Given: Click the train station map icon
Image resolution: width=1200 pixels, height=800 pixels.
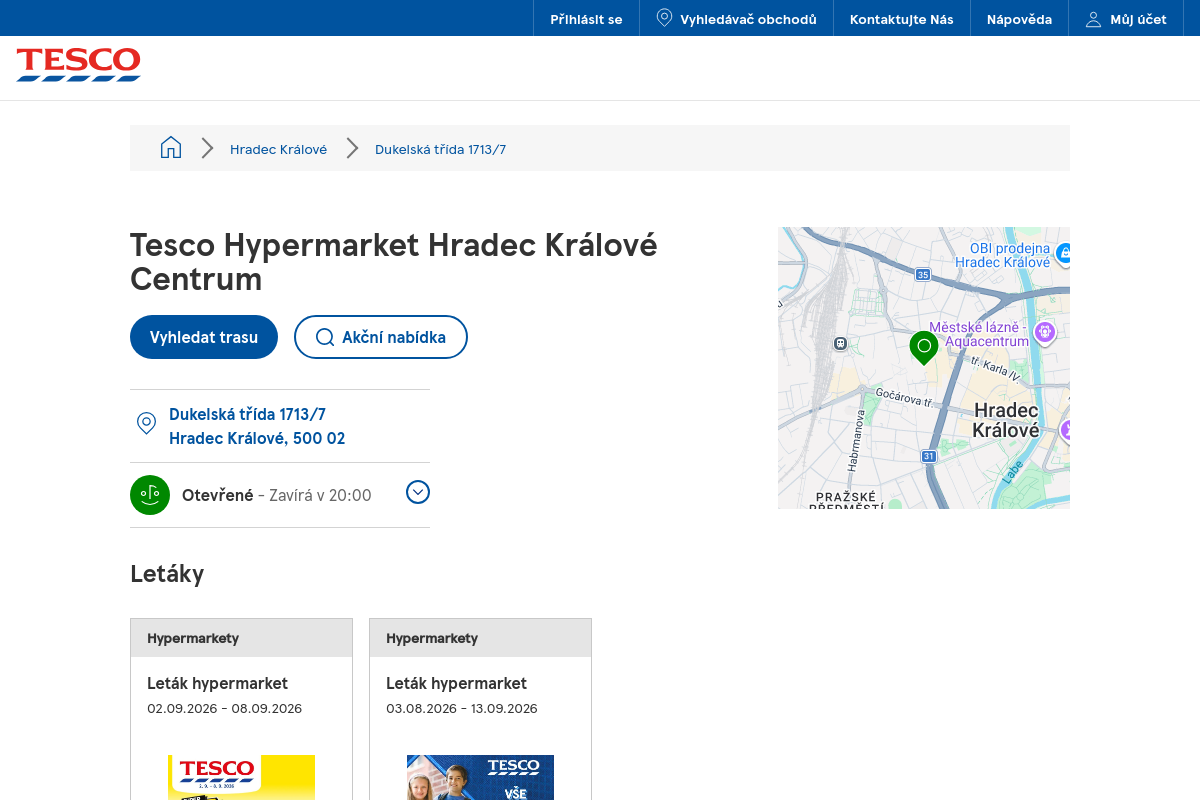Looking at the screenshot, I should click(x=840, y=344).
